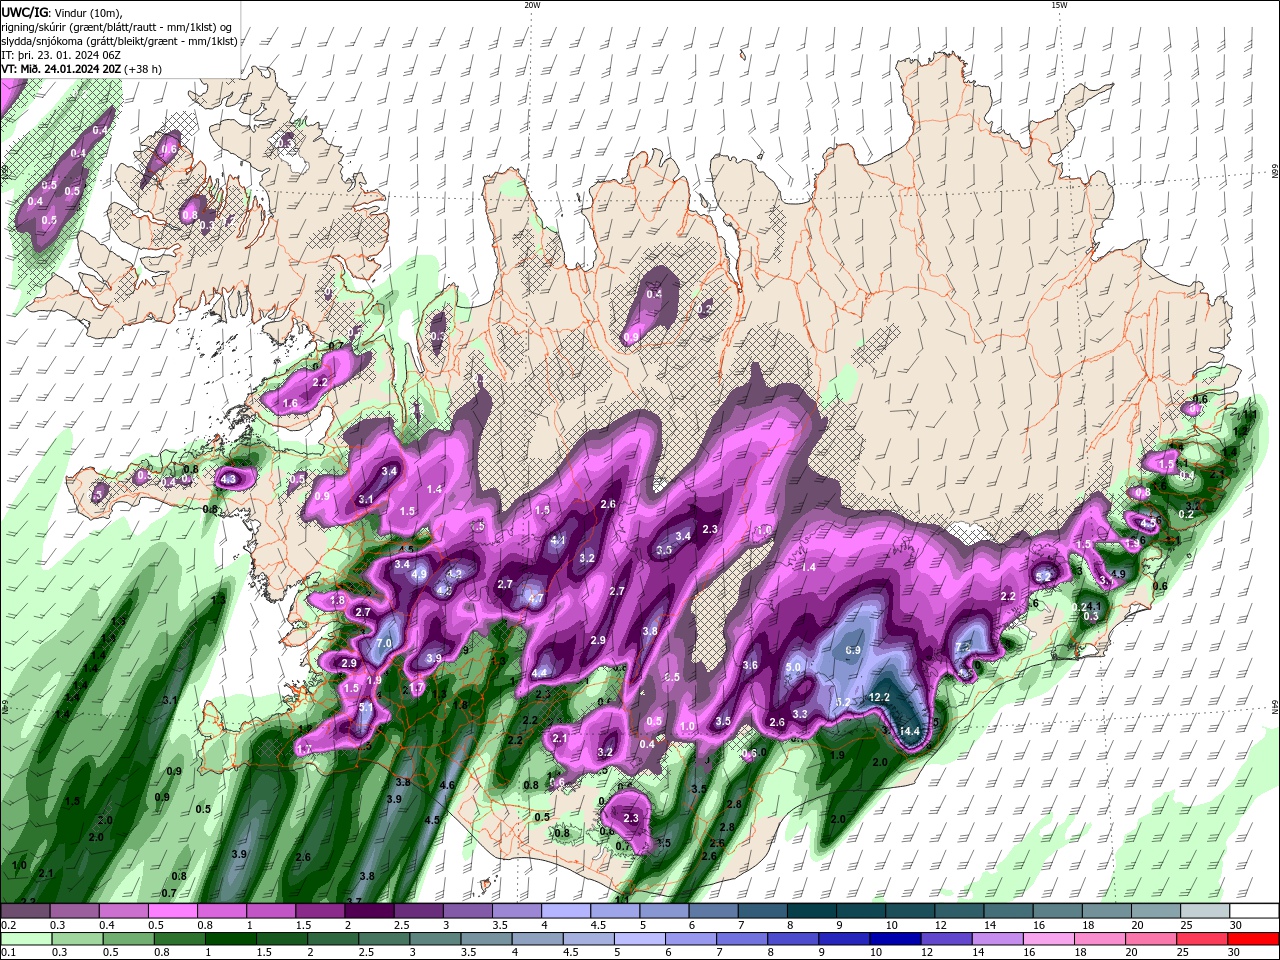Click the "1.6" value in northwest snow patch
The image size is (1280, 960).
tap(290, 404)
